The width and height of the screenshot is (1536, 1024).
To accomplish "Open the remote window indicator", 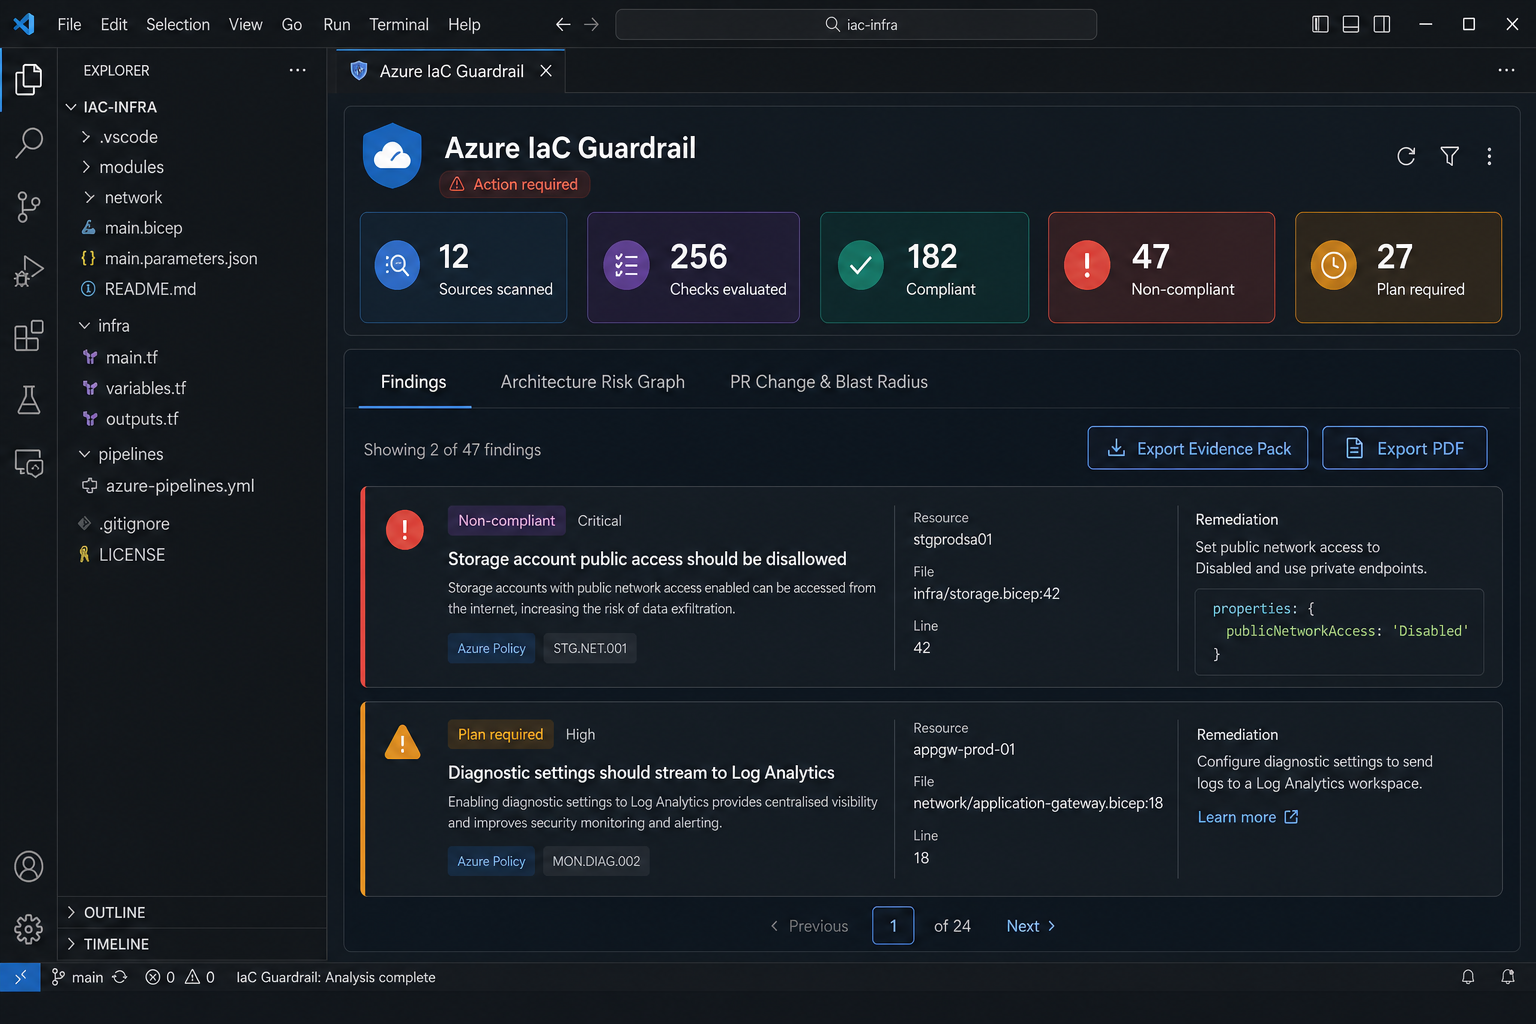I will [x=20, y=977].
